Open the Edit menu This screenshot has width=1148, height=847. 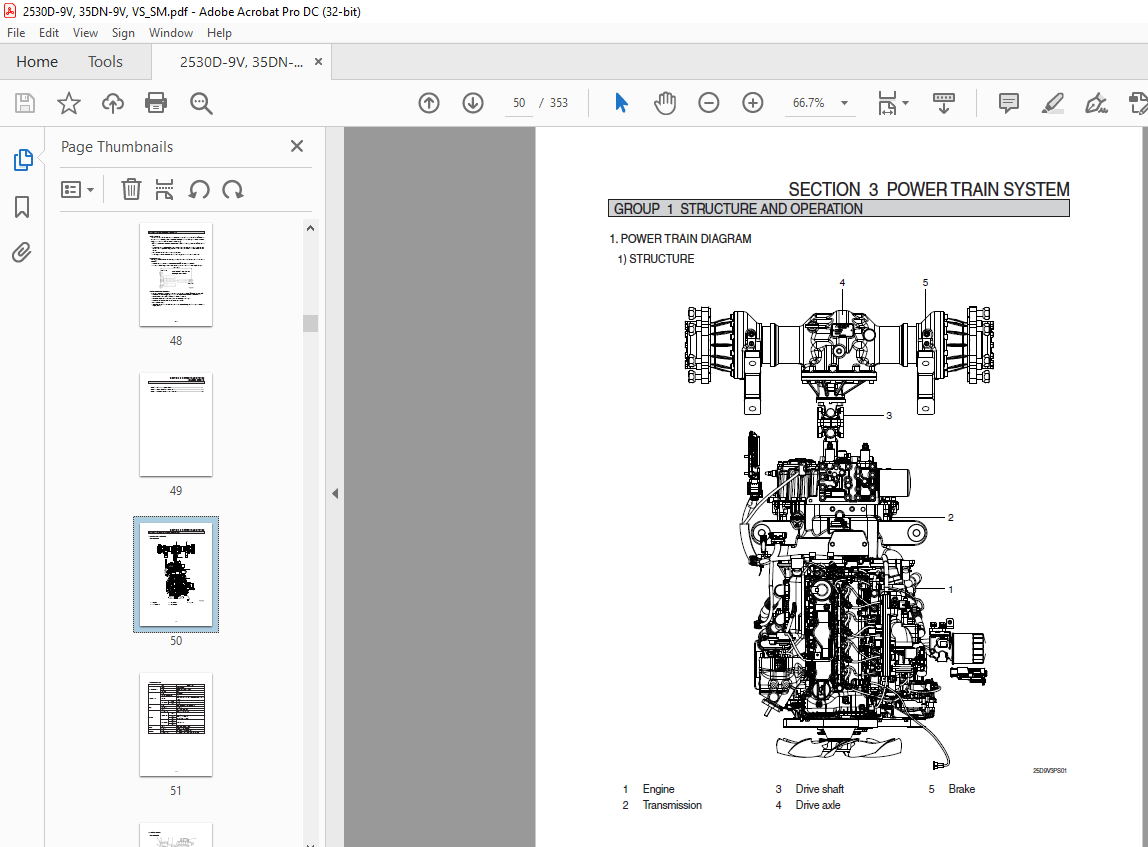pyautogui.click(x=49, y=33)
